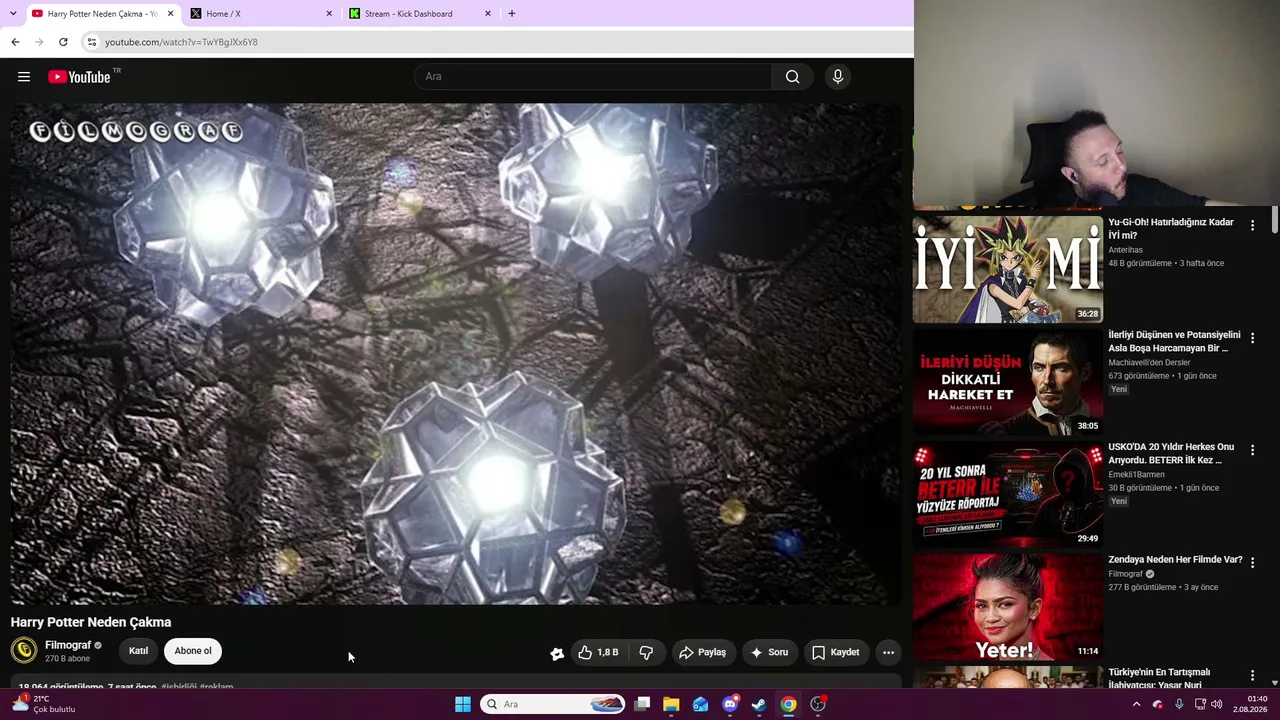Open the Yu-Gi-Oh! video thumbnail

pos(1008,269)
